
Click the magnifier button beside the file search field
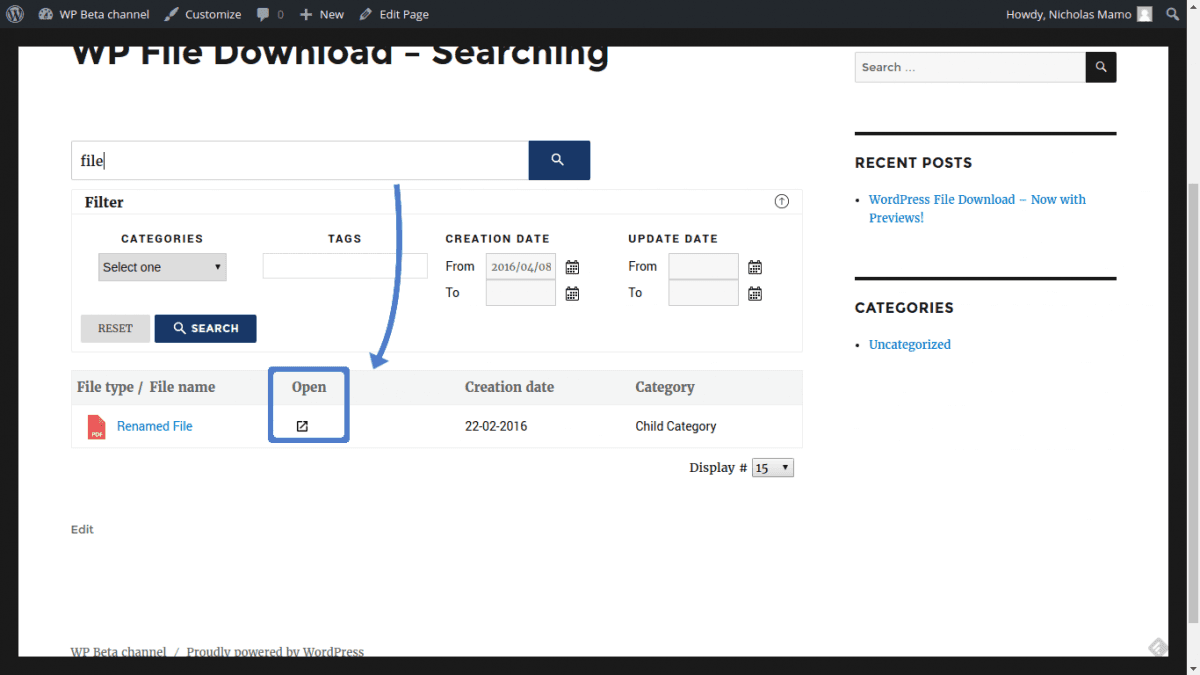(559, 160)
